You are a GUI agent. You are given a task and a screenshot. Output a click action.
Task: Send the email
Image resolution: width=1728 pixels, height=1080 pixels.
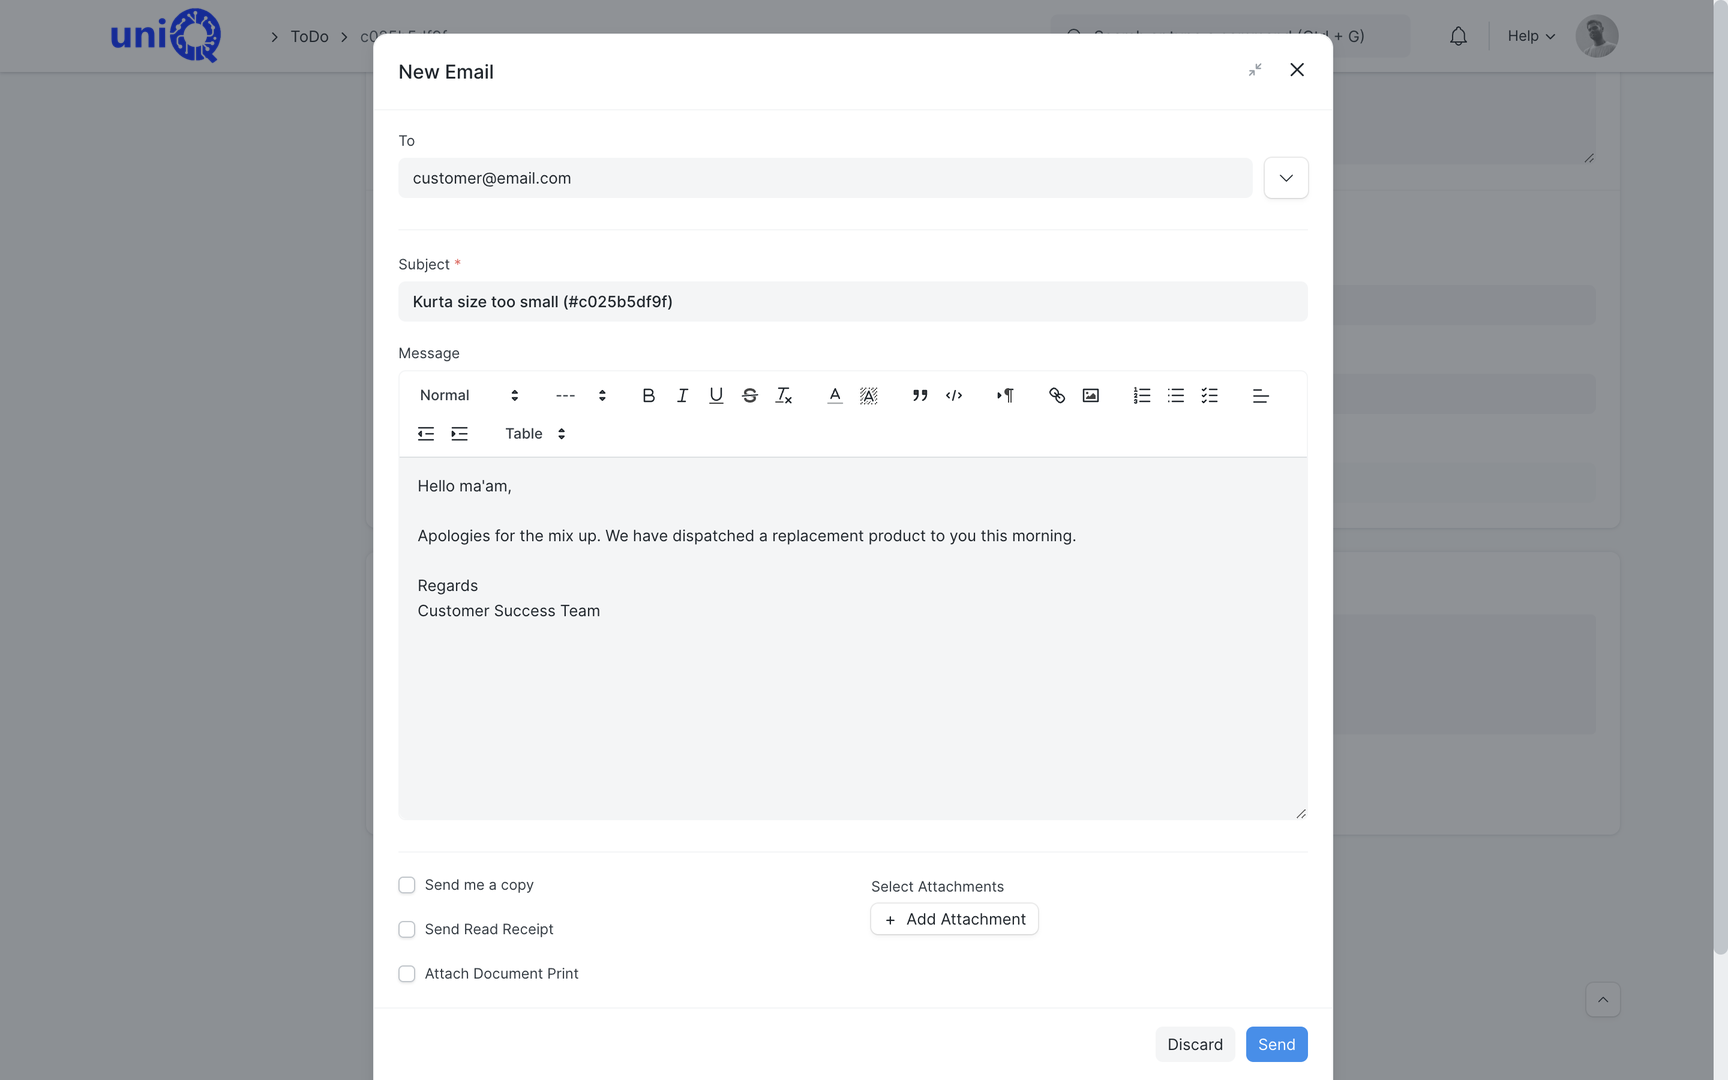(x=1276, y=1044)
